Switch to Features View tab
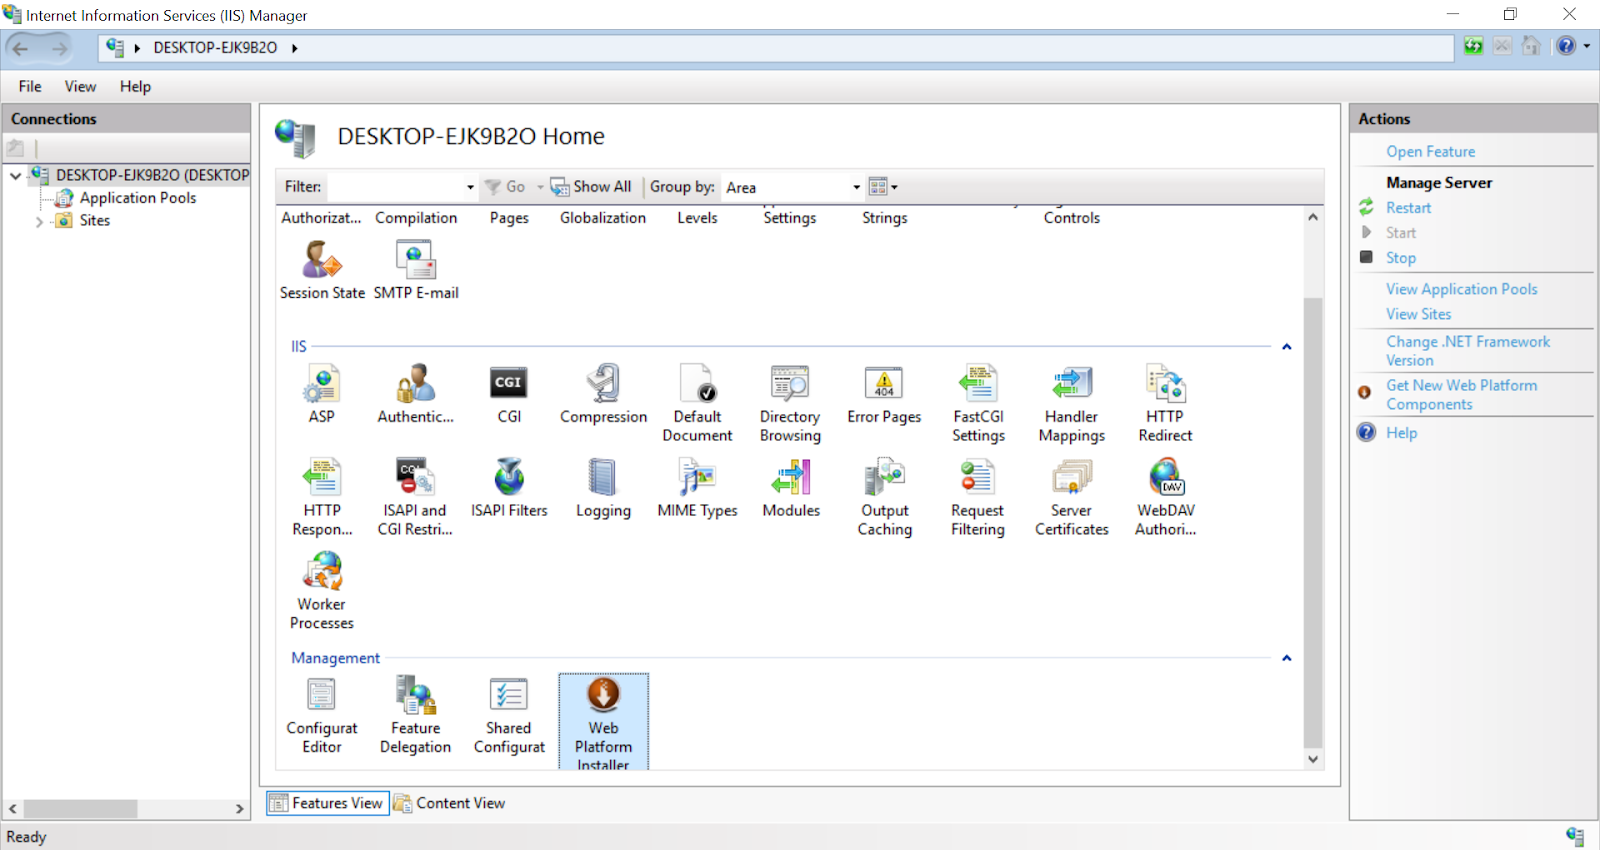The width and height of the screenshot is (1600, 850). pos(327,803)
